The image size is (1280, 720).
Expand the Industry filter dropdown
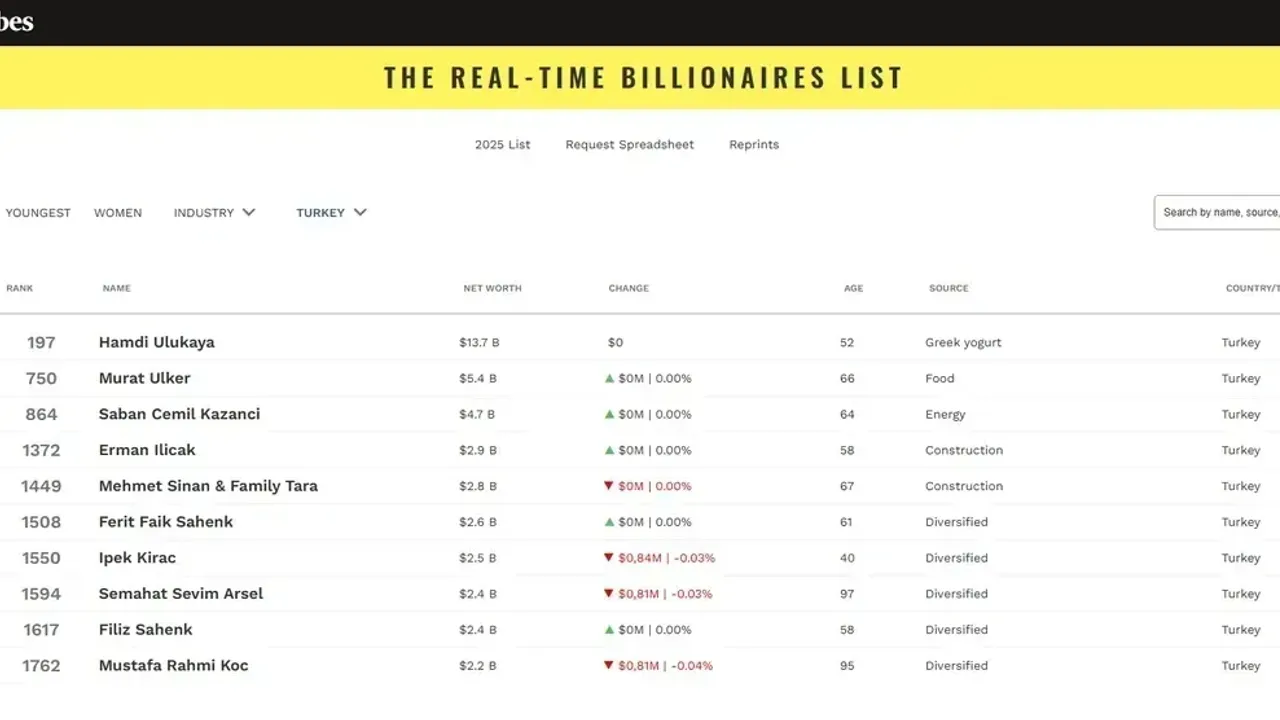(214, 213)
